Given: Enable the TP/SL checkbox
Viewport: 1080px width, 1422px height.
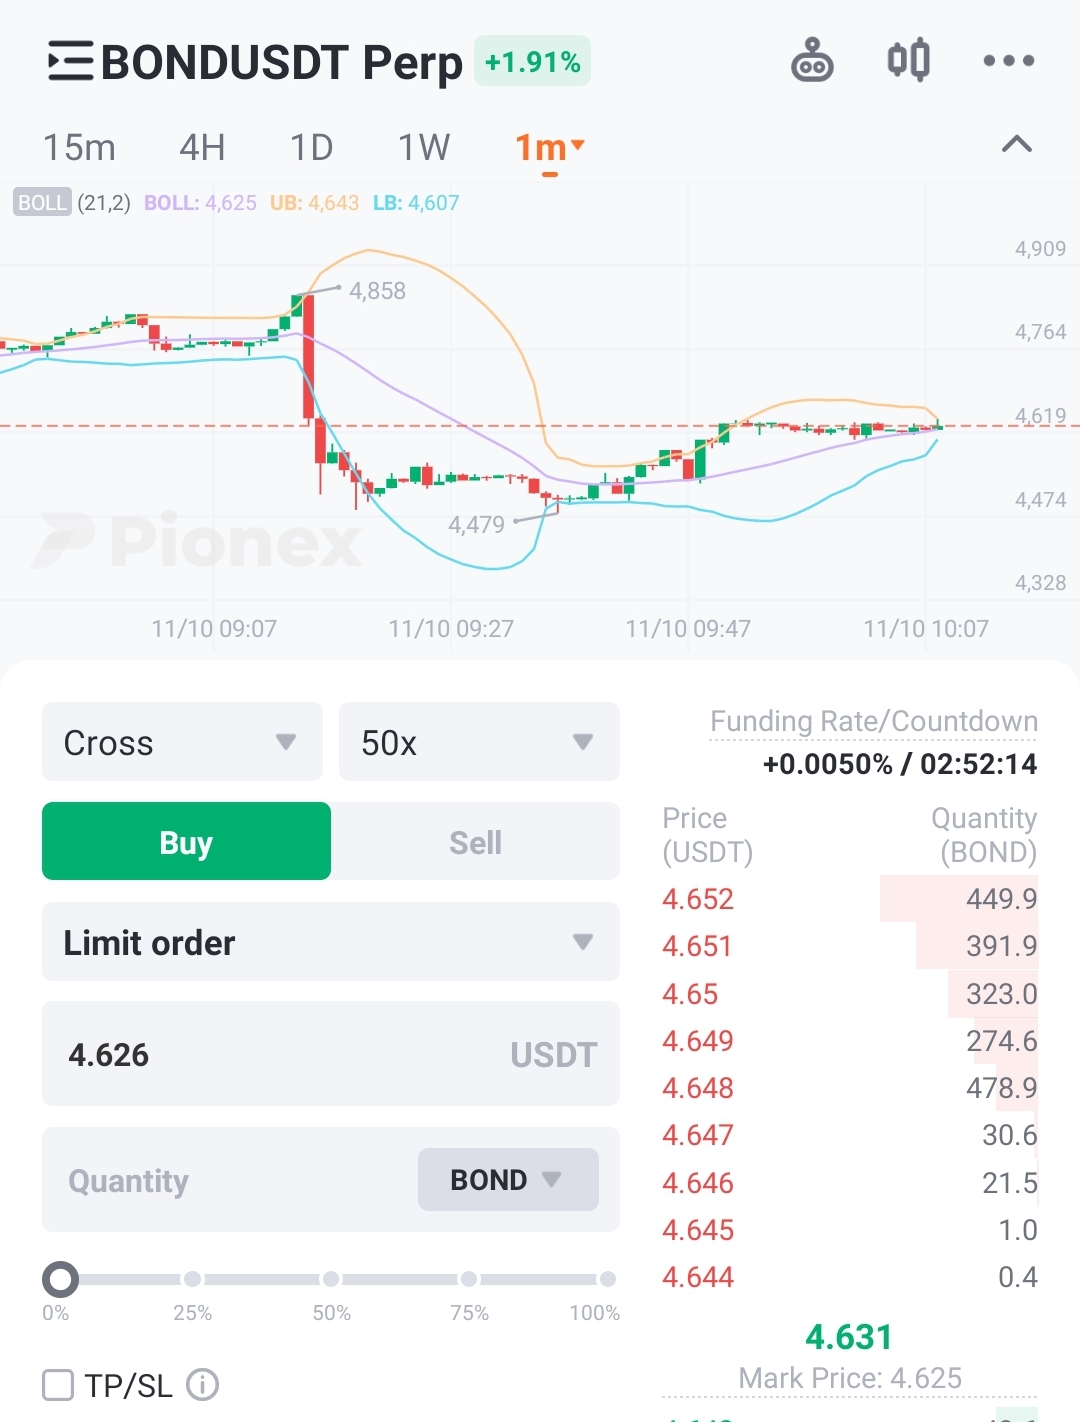Looking at the screenshot, I should [x=58, y=1385].
